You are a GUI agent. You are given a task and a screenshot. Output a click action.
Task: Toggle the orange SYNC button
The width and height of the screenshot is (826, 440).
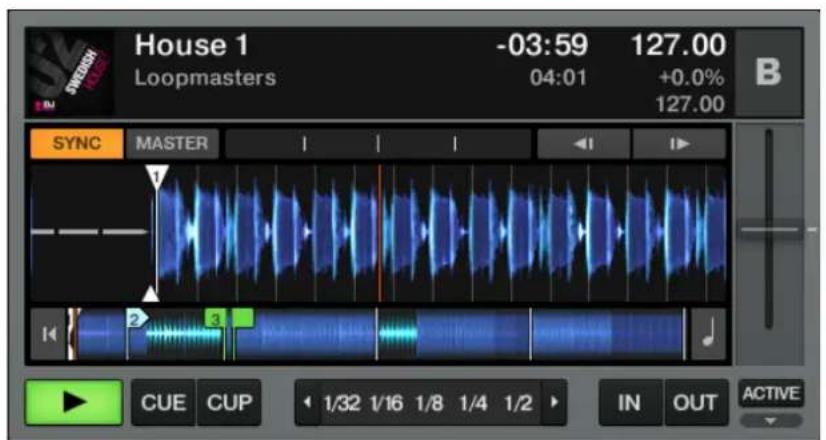[77, 143]
